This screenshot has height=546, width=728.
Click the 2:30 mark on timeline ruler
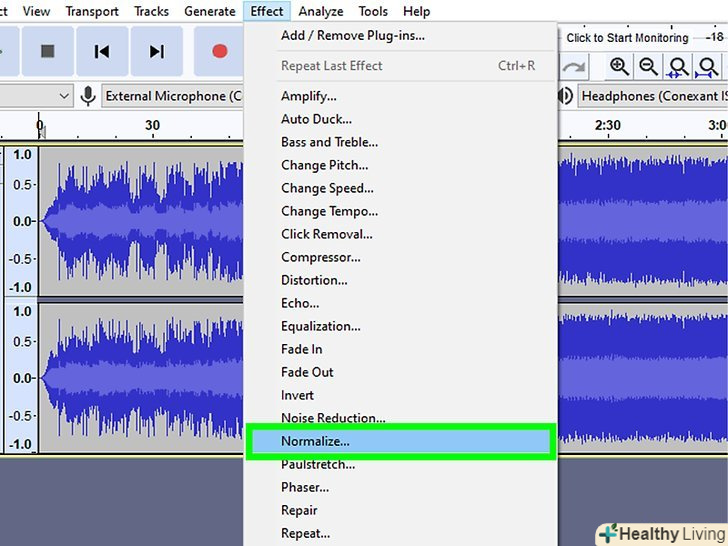point(607,125)
